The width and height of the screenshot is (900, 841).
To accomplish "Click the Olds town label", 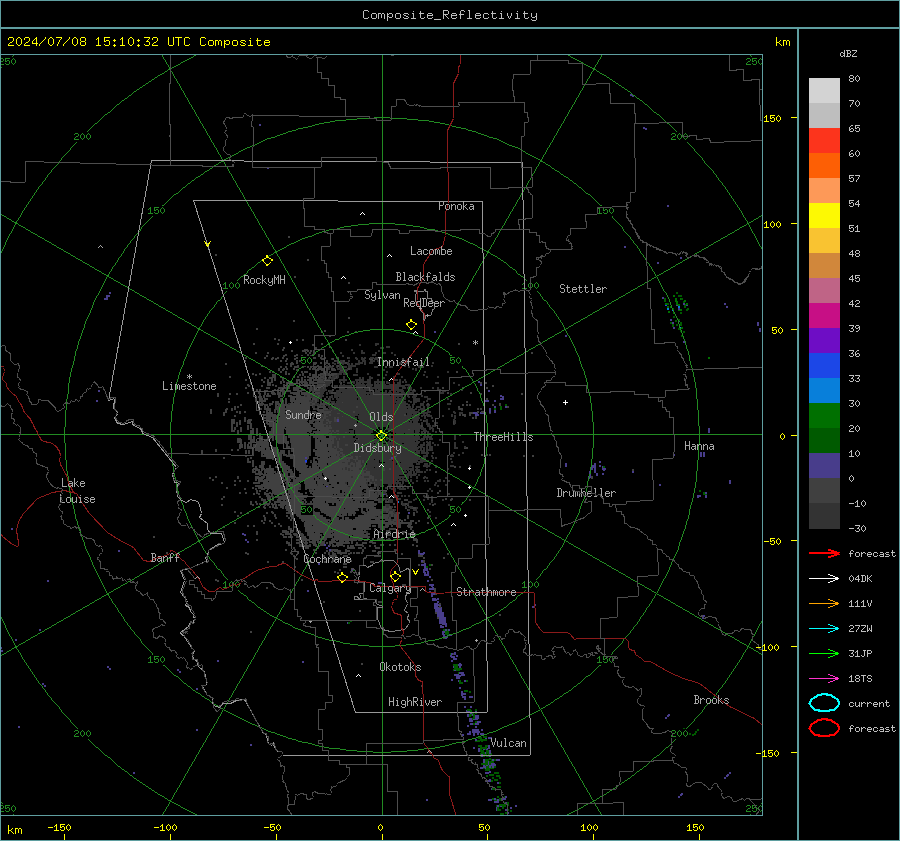I will click(x=381, y=417).
